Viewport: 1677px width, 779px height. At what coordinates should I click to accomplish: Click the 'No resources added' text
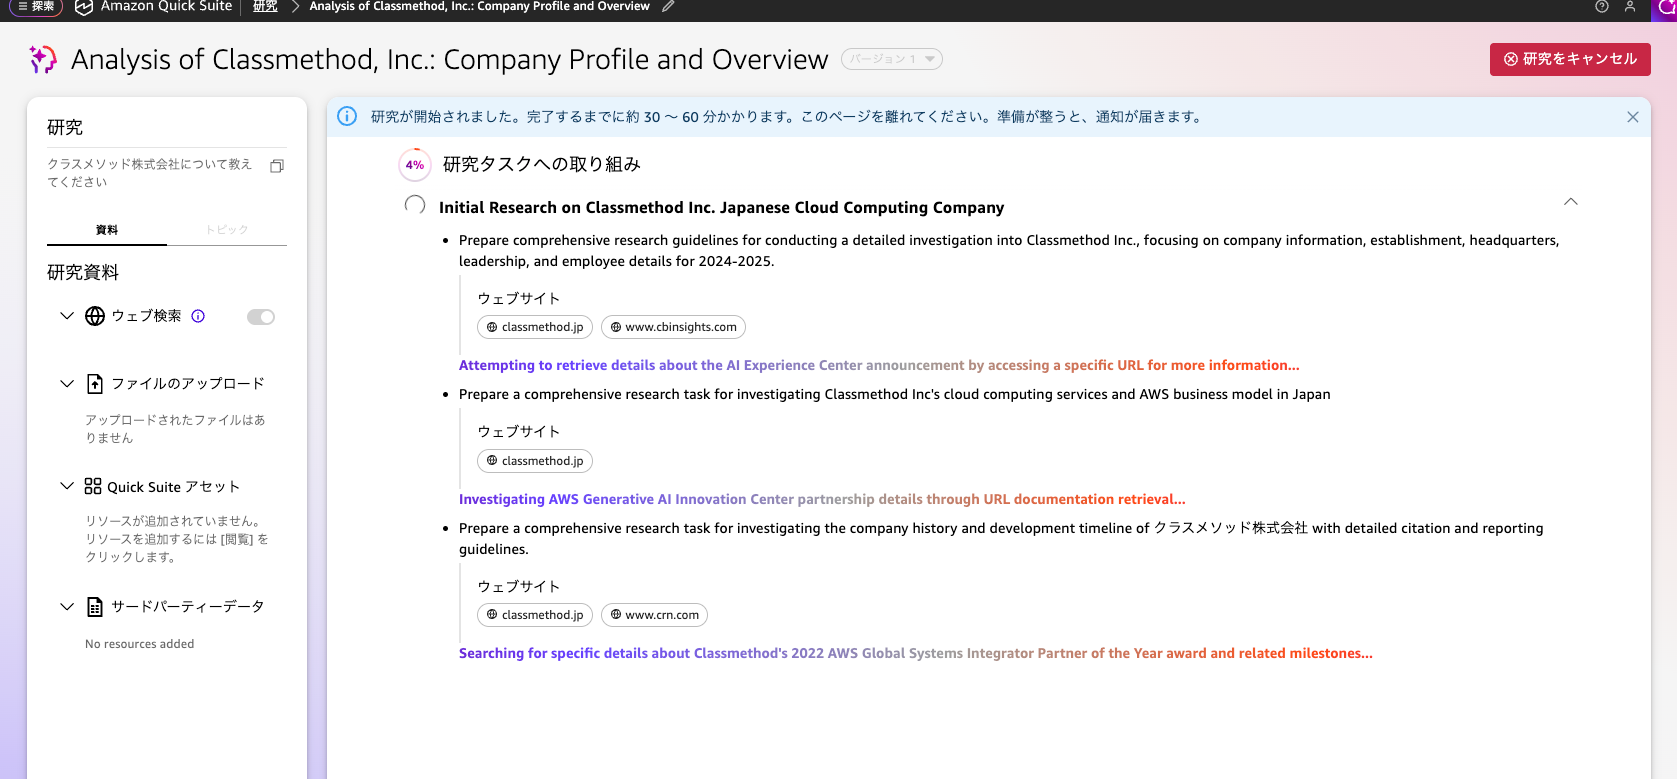click(x=140, y=644)
